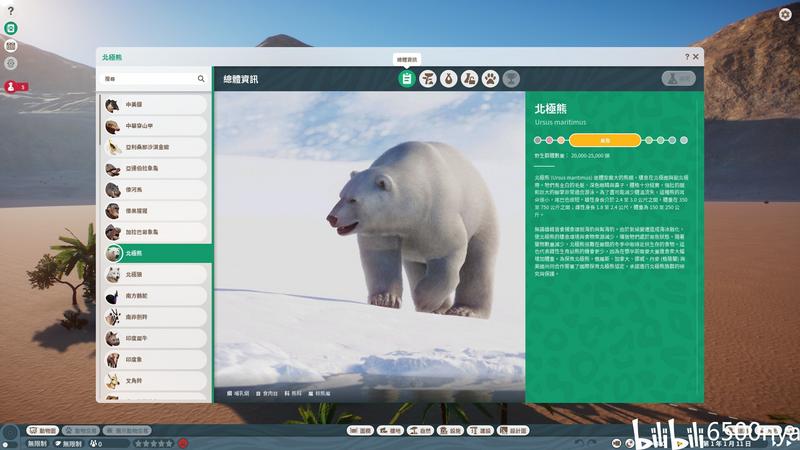The width and height of the screenshot is (800, 450).
Task: Open the 動物園 zoo button in bottom bar
Action: (43, 431)
